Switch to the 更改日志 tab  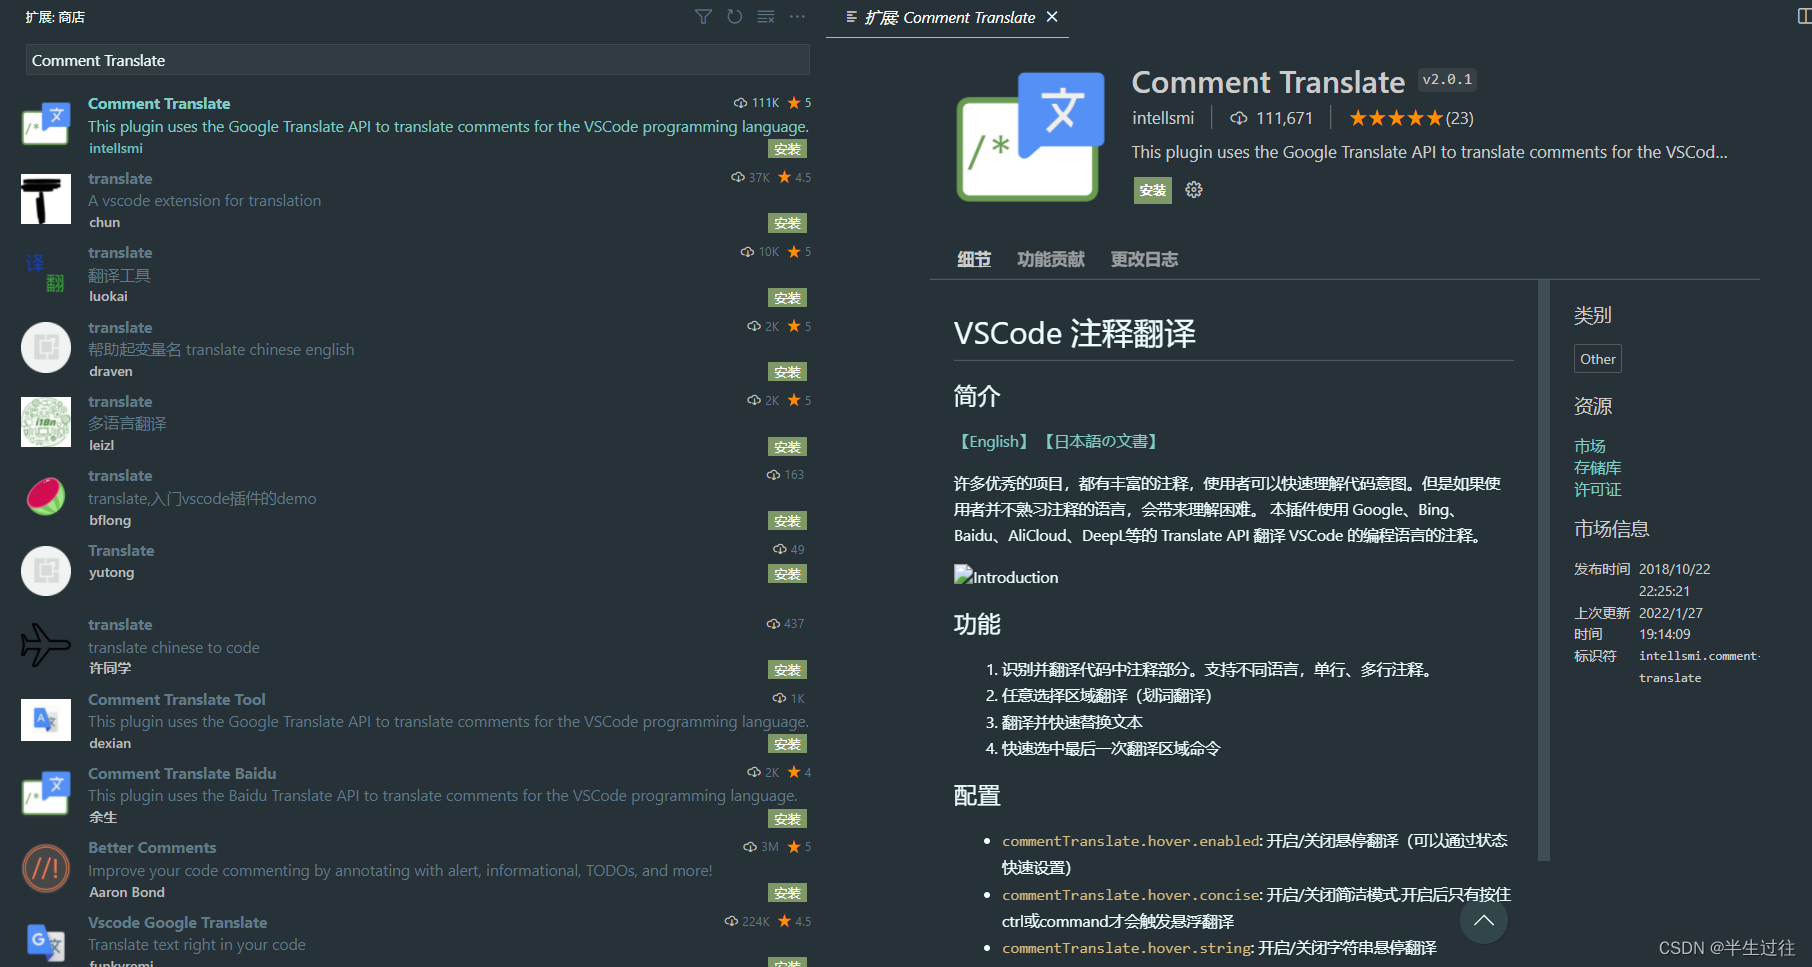[1144, 259]
